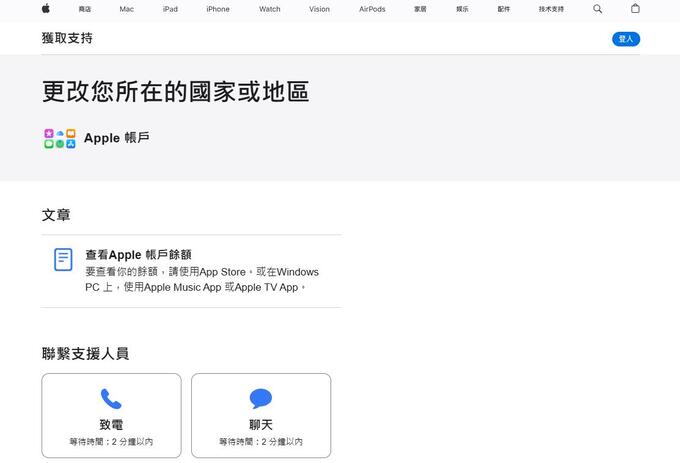Click the article document icon
The width and height of the screenshot is (680, 463).
63,259
